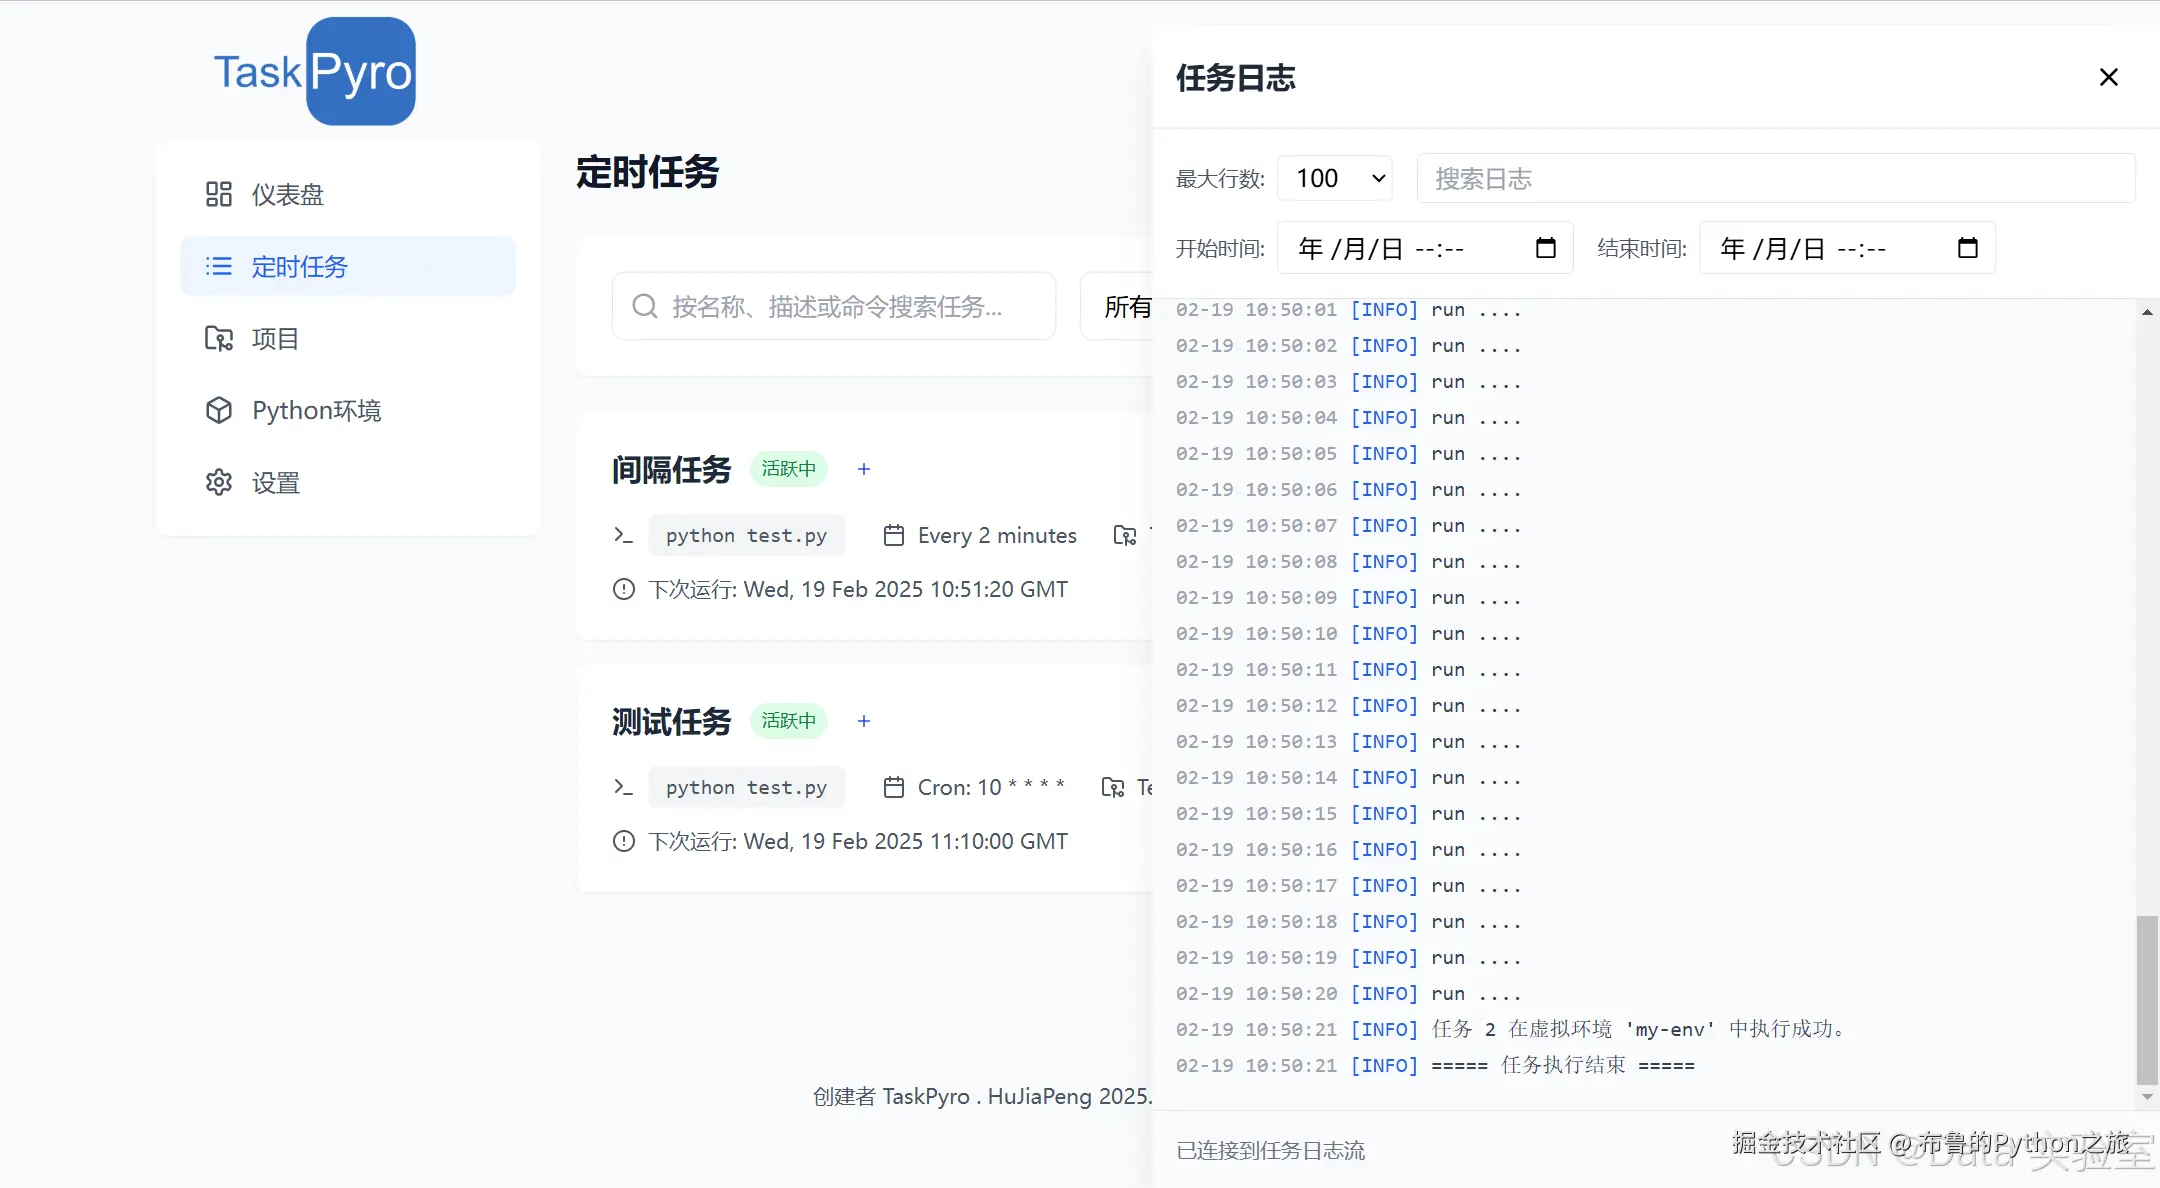2160x1188 pixels.
Task: Click the 设置 gear icon
Action: pos(219,482)
